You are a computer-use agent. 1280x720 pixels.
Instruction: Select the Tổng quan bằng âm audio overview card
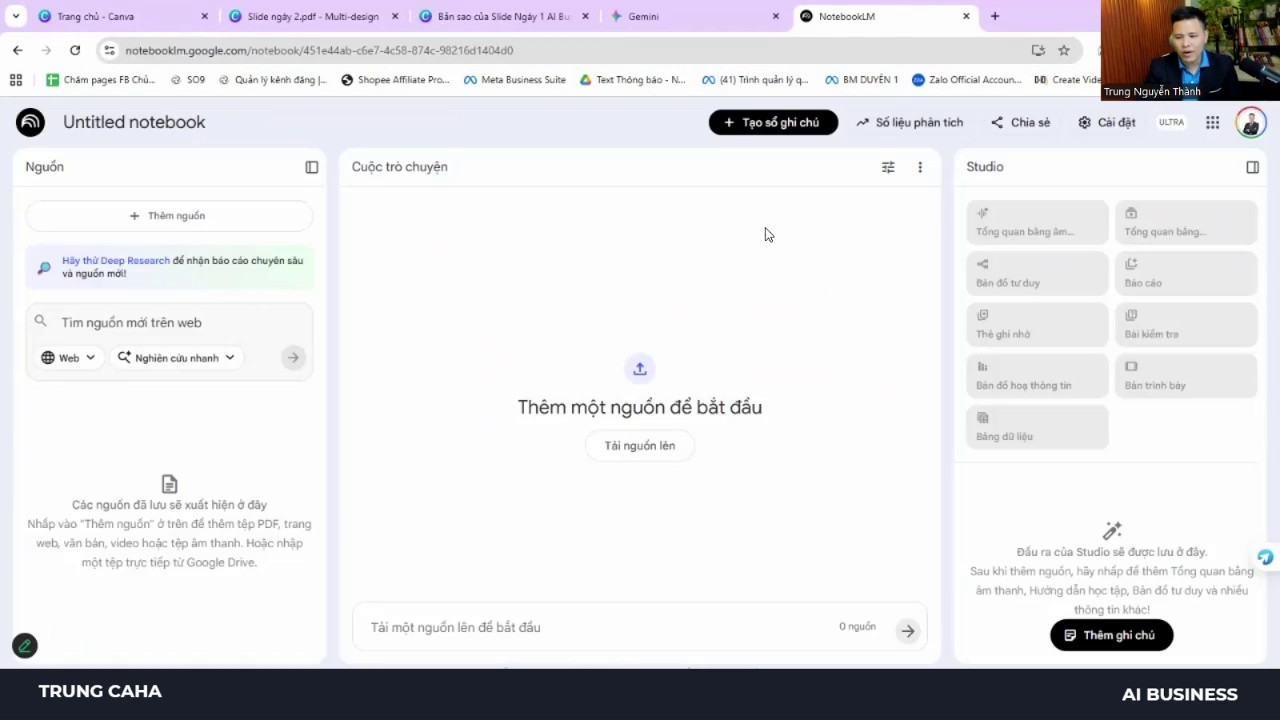coord(1037,222)
